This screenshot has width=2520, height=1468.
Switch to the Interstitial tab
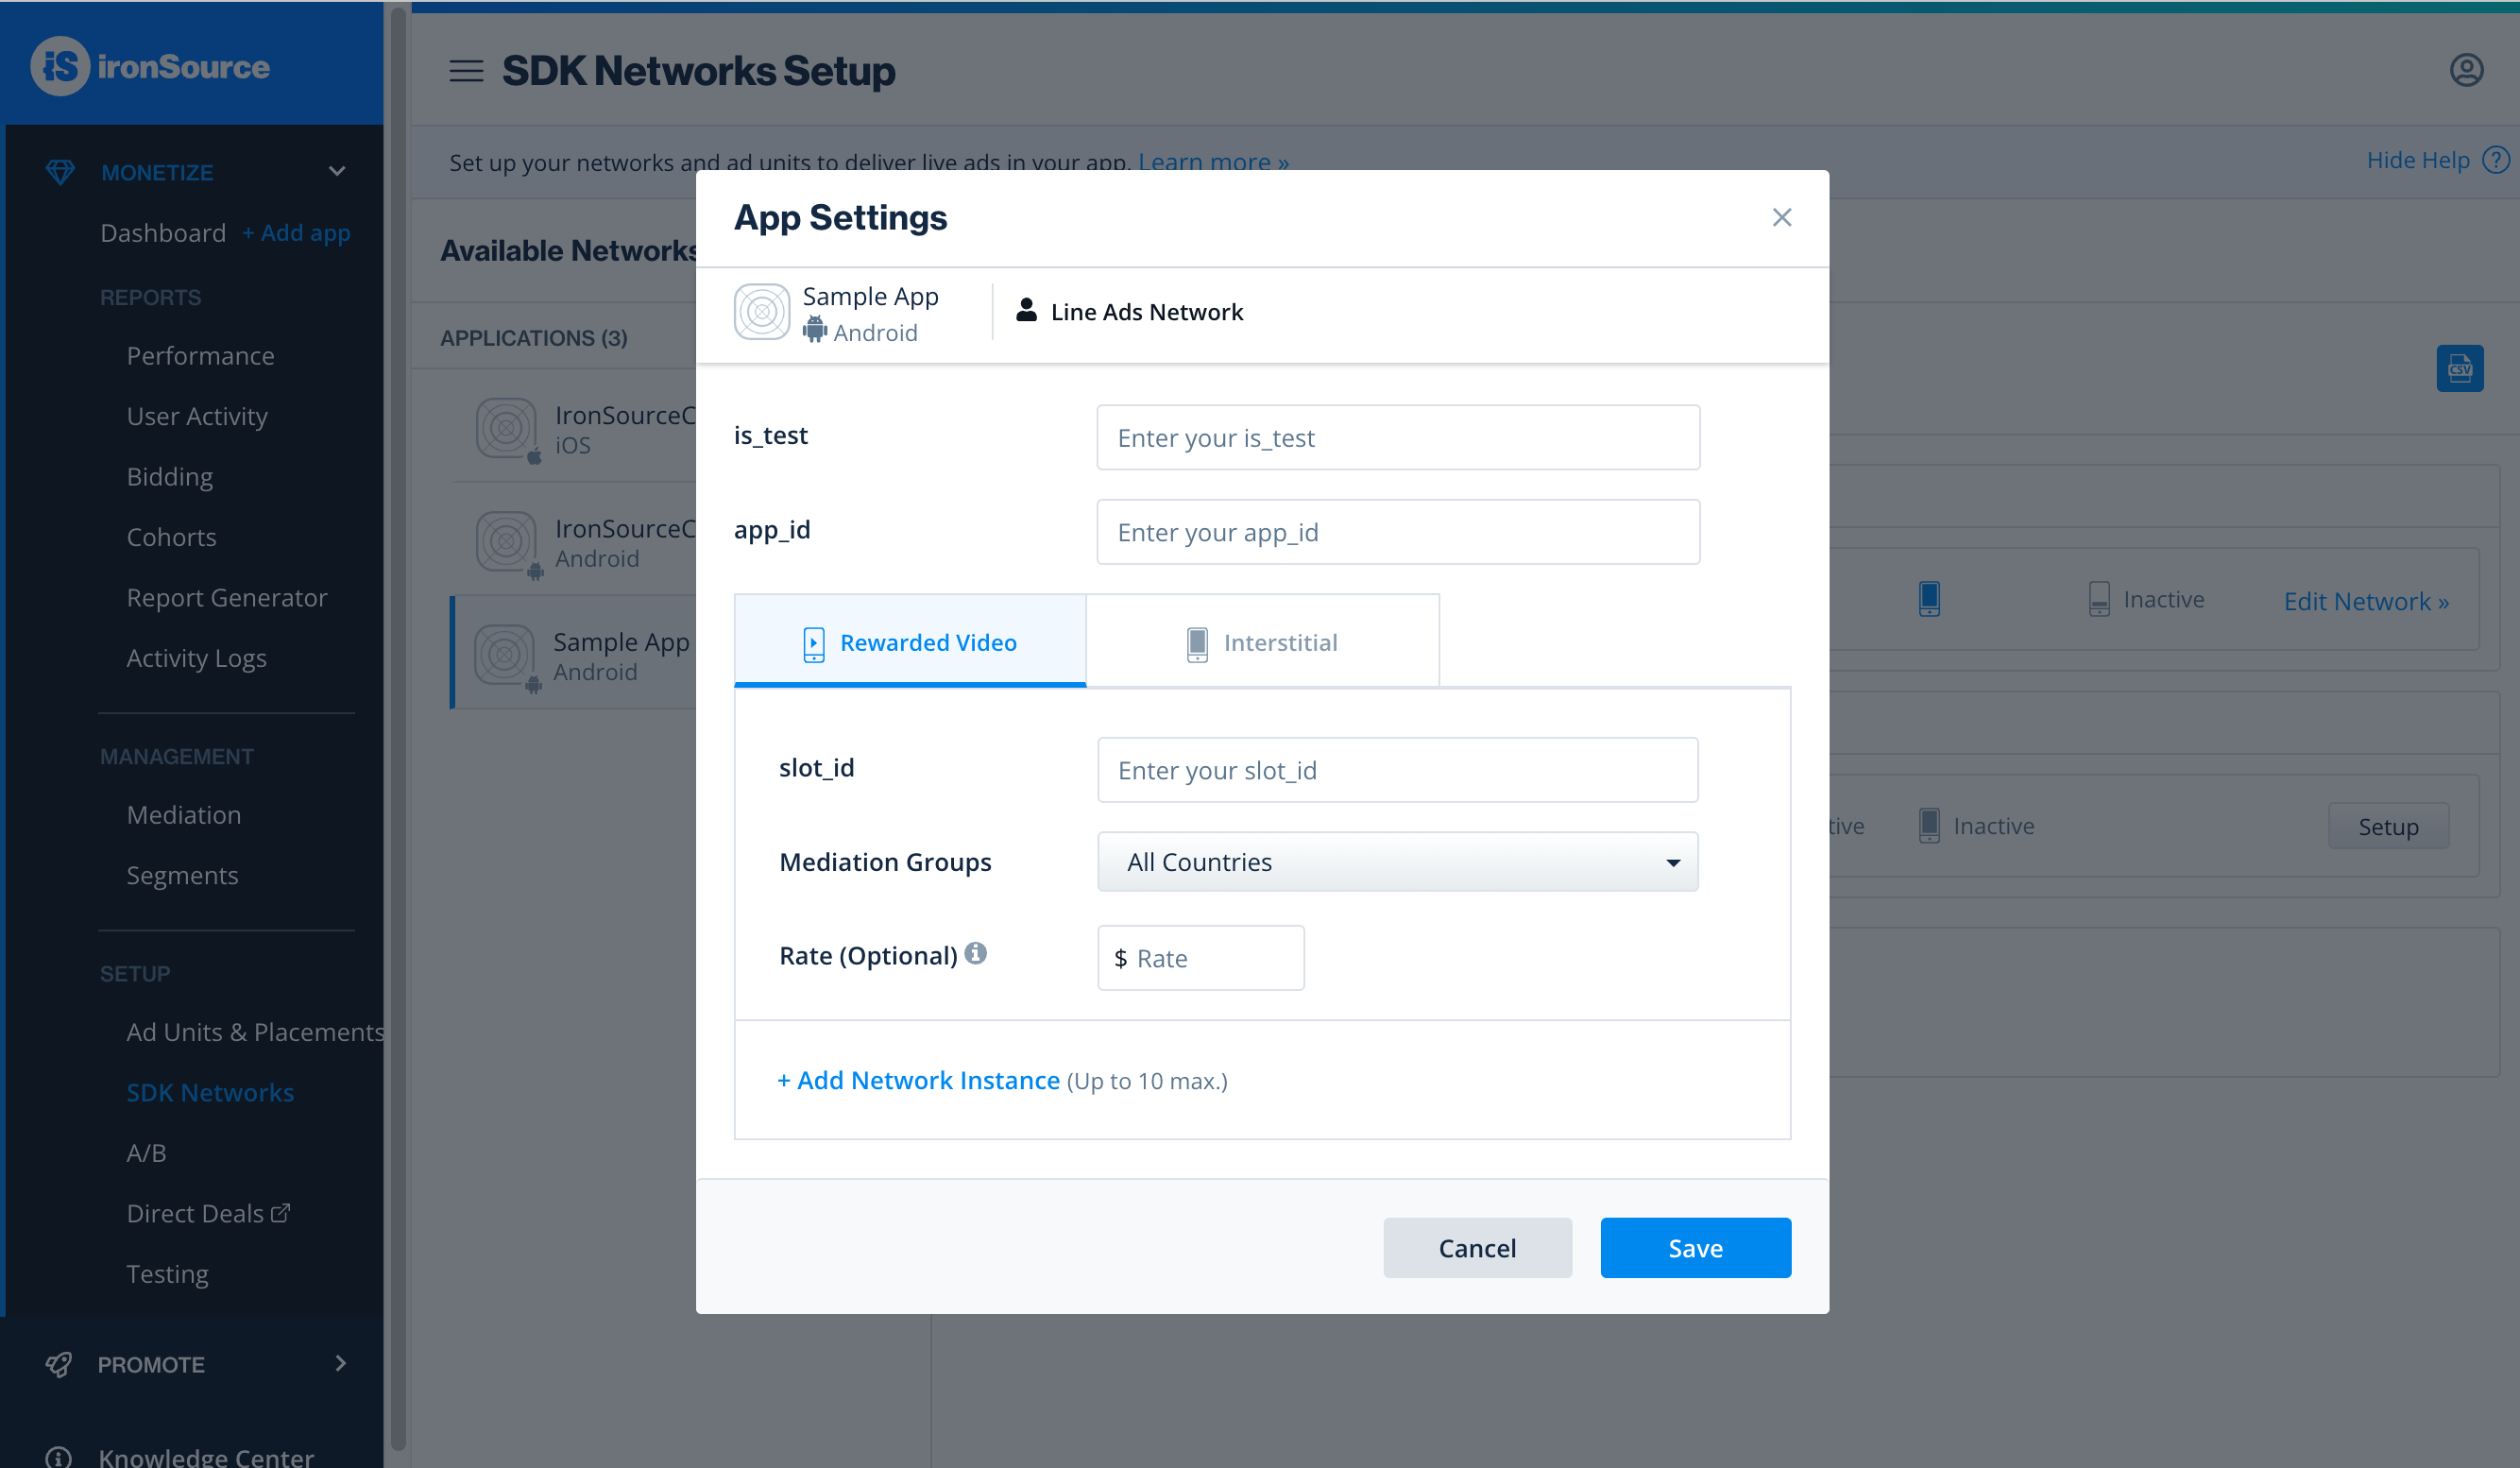[1262, 641]
